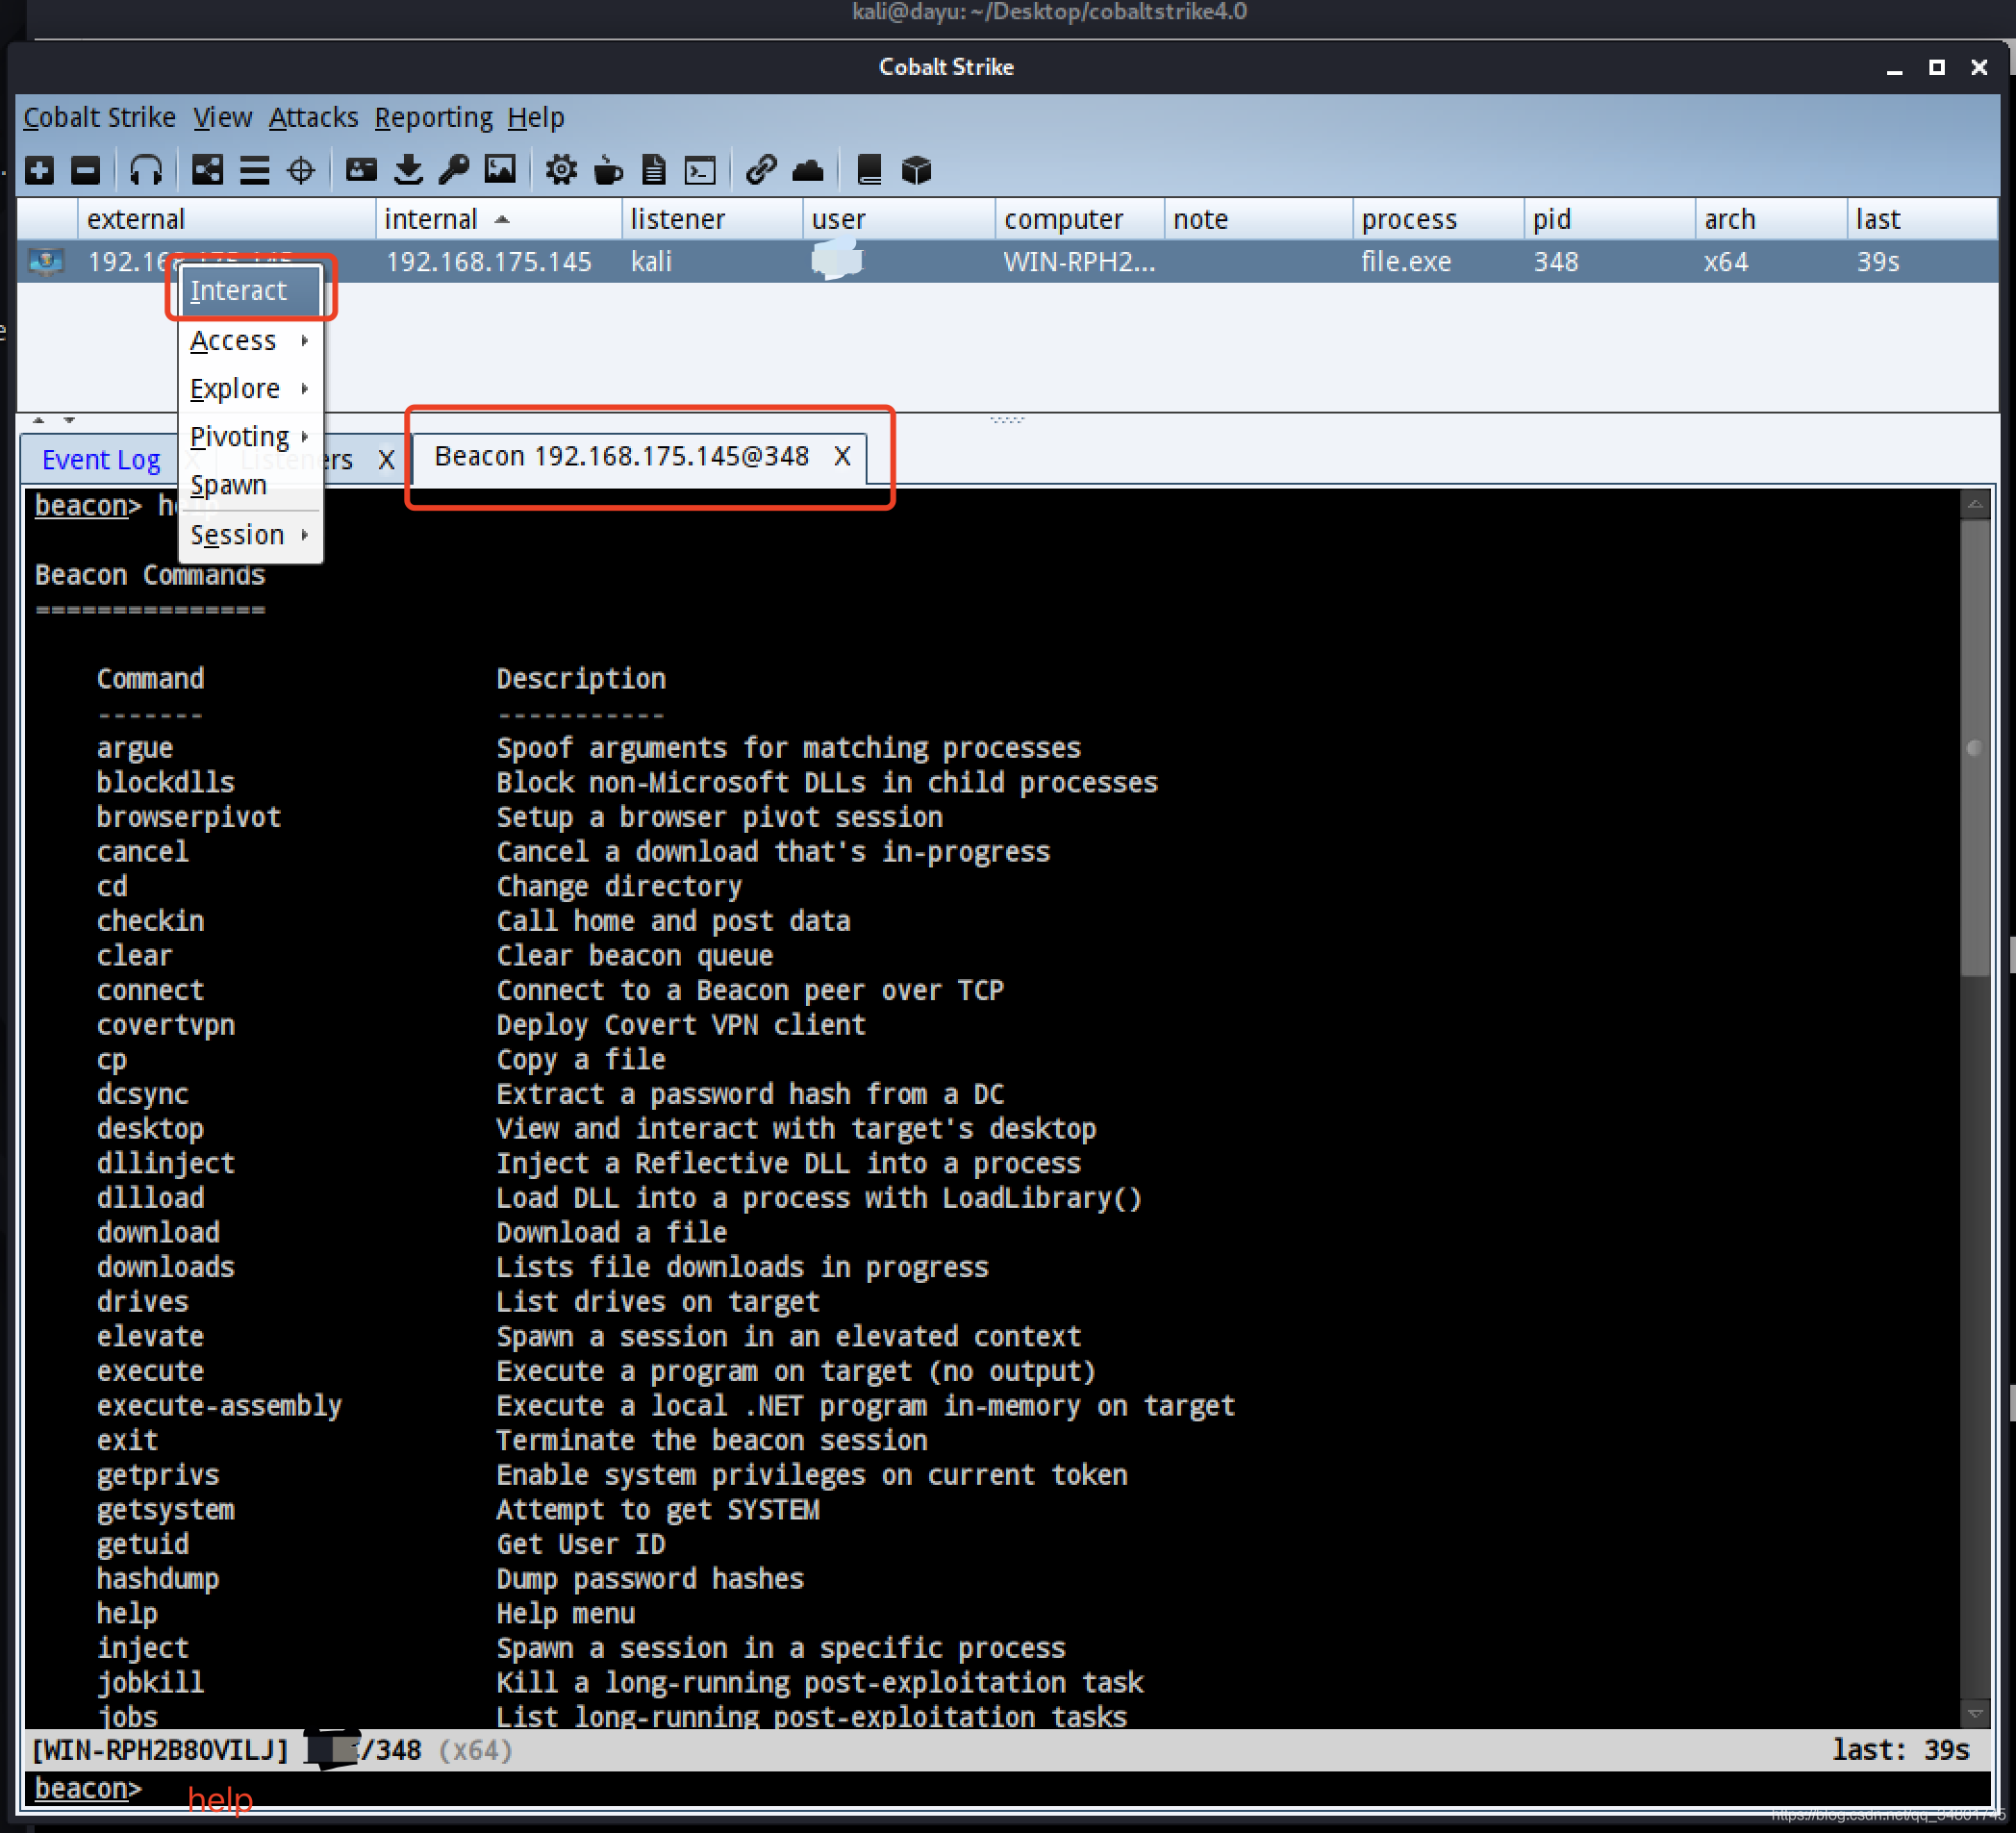Image resolution: width=2016 pixels, height=1833 pixels.
Task: Click the hashdump command in console output
Action: [158, 1579]
